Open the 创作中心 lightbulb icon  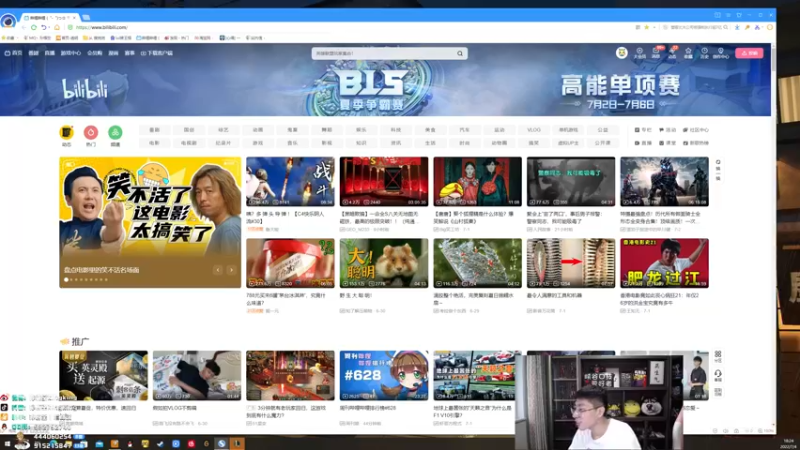pos(721,53)
